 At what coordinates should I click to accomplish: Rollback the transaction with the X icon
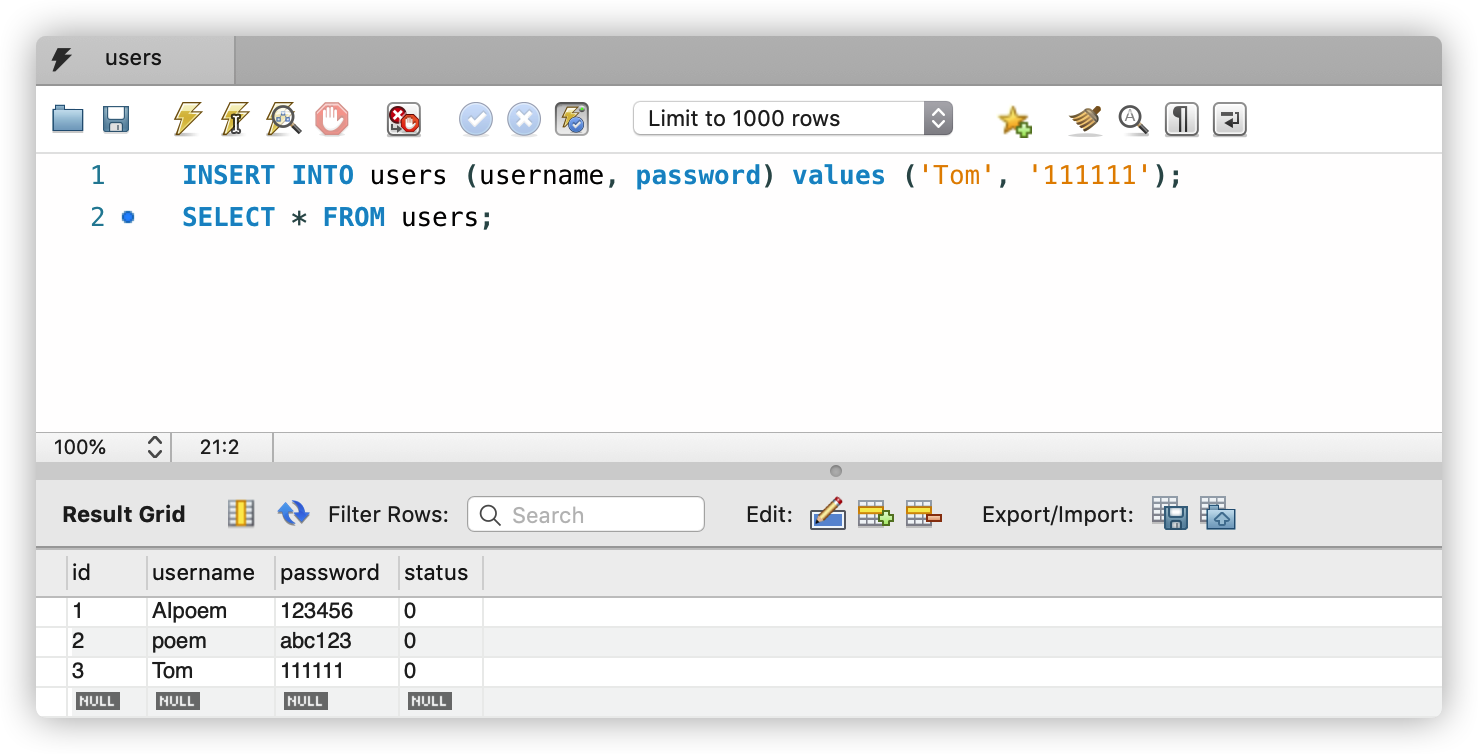point(524,119)
